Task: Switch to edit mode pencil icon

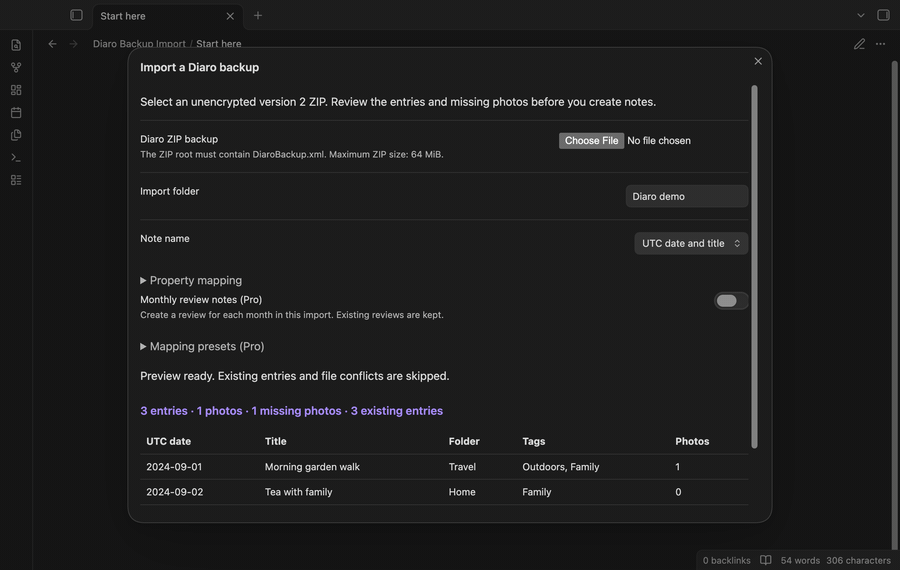Action: (x=859, y=44)
